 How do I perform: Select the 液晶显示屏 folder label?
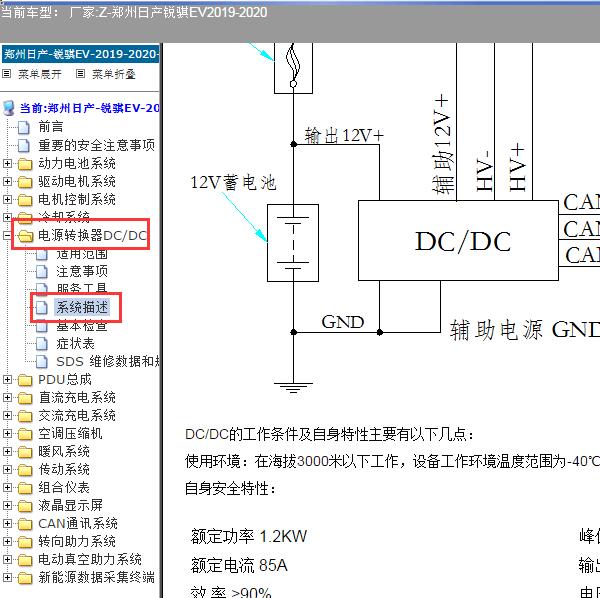70,505
